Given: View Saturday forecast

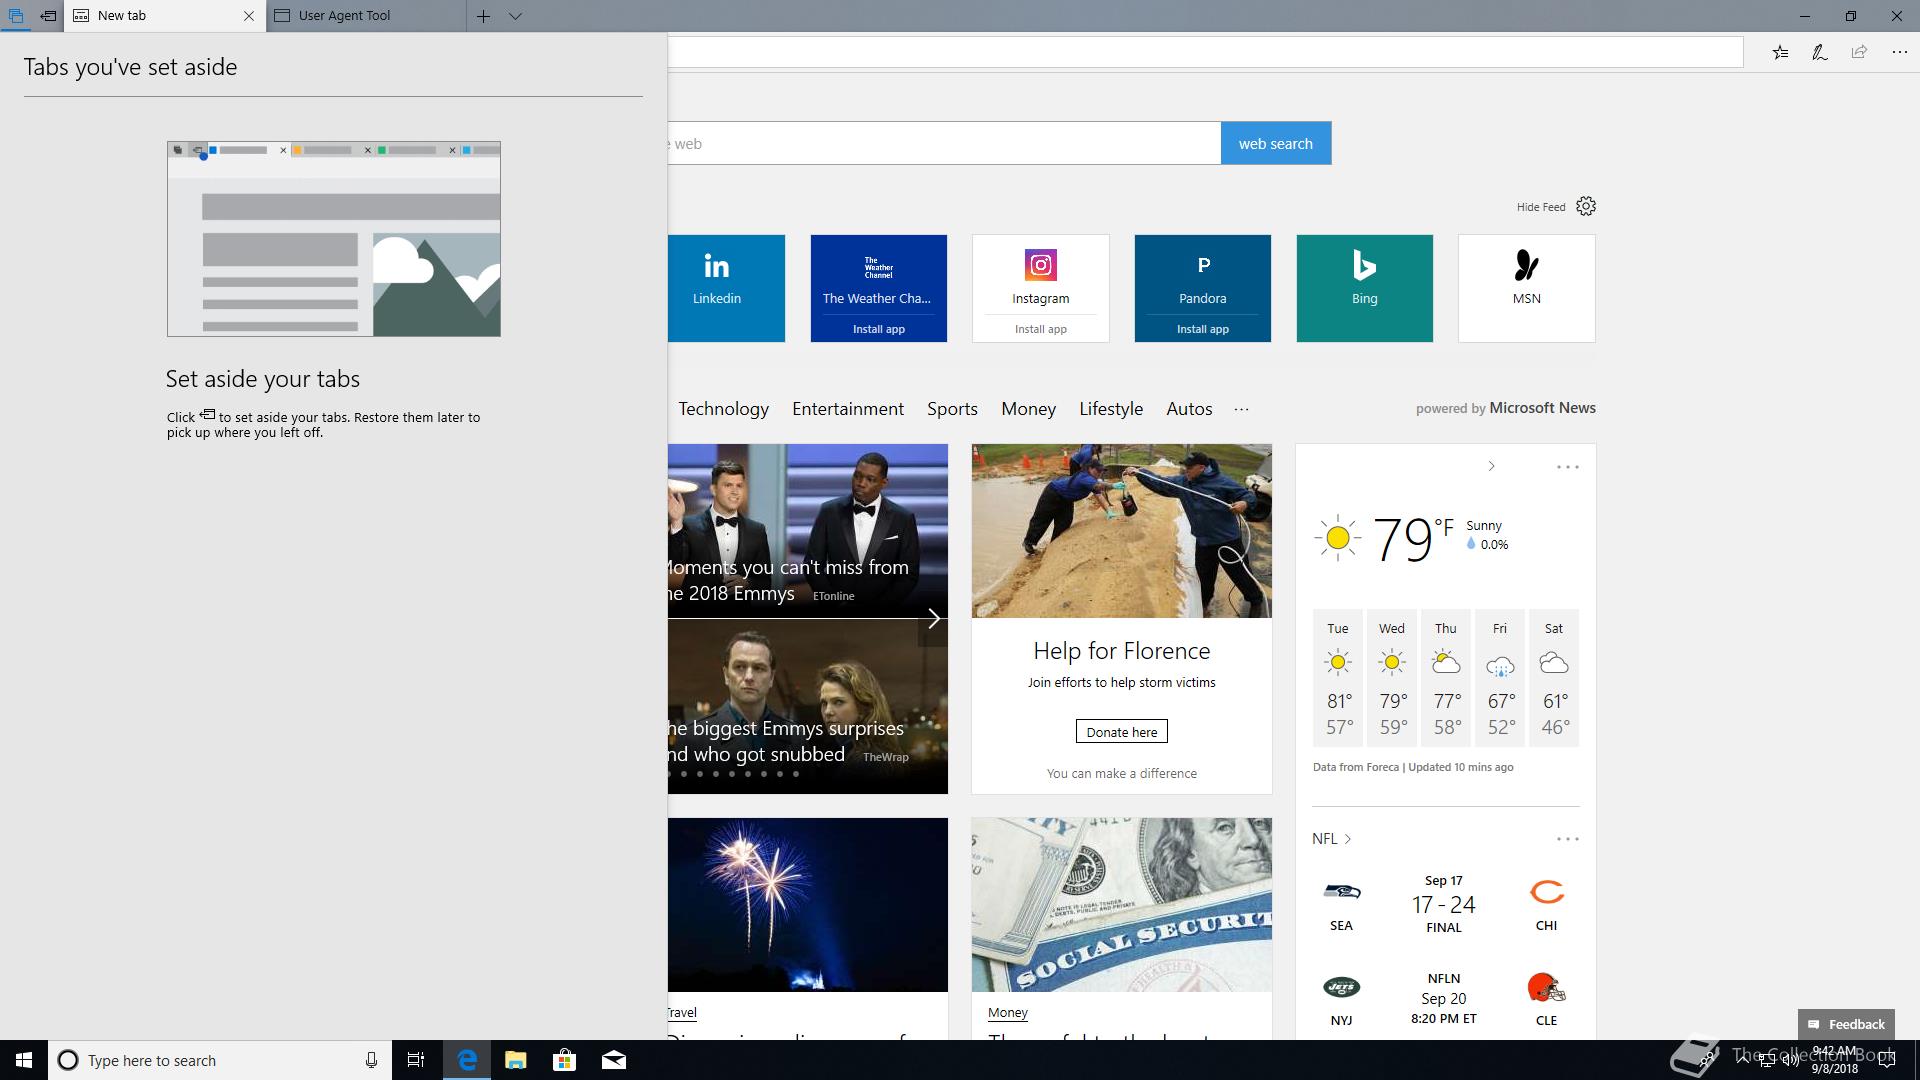Looking at the screenshot, I should click(x=1554, y=678).
